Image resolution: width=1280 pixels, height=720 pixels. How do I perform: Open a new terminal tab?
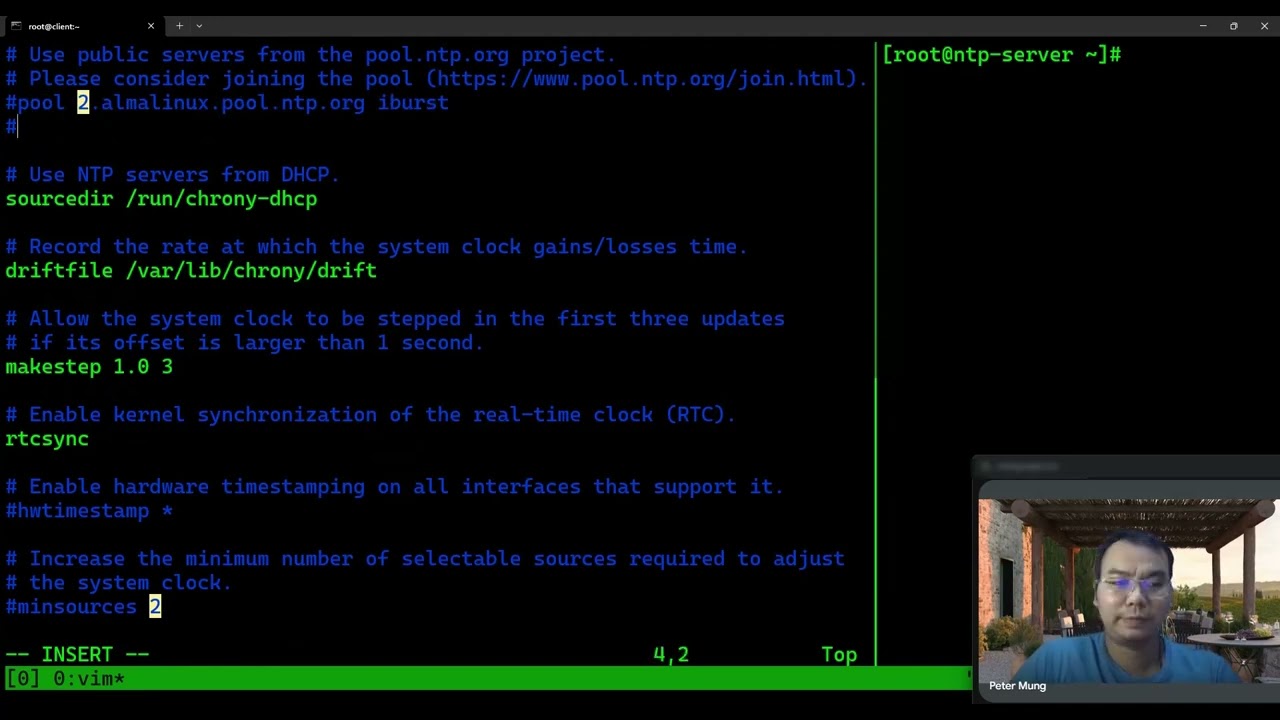180,26
